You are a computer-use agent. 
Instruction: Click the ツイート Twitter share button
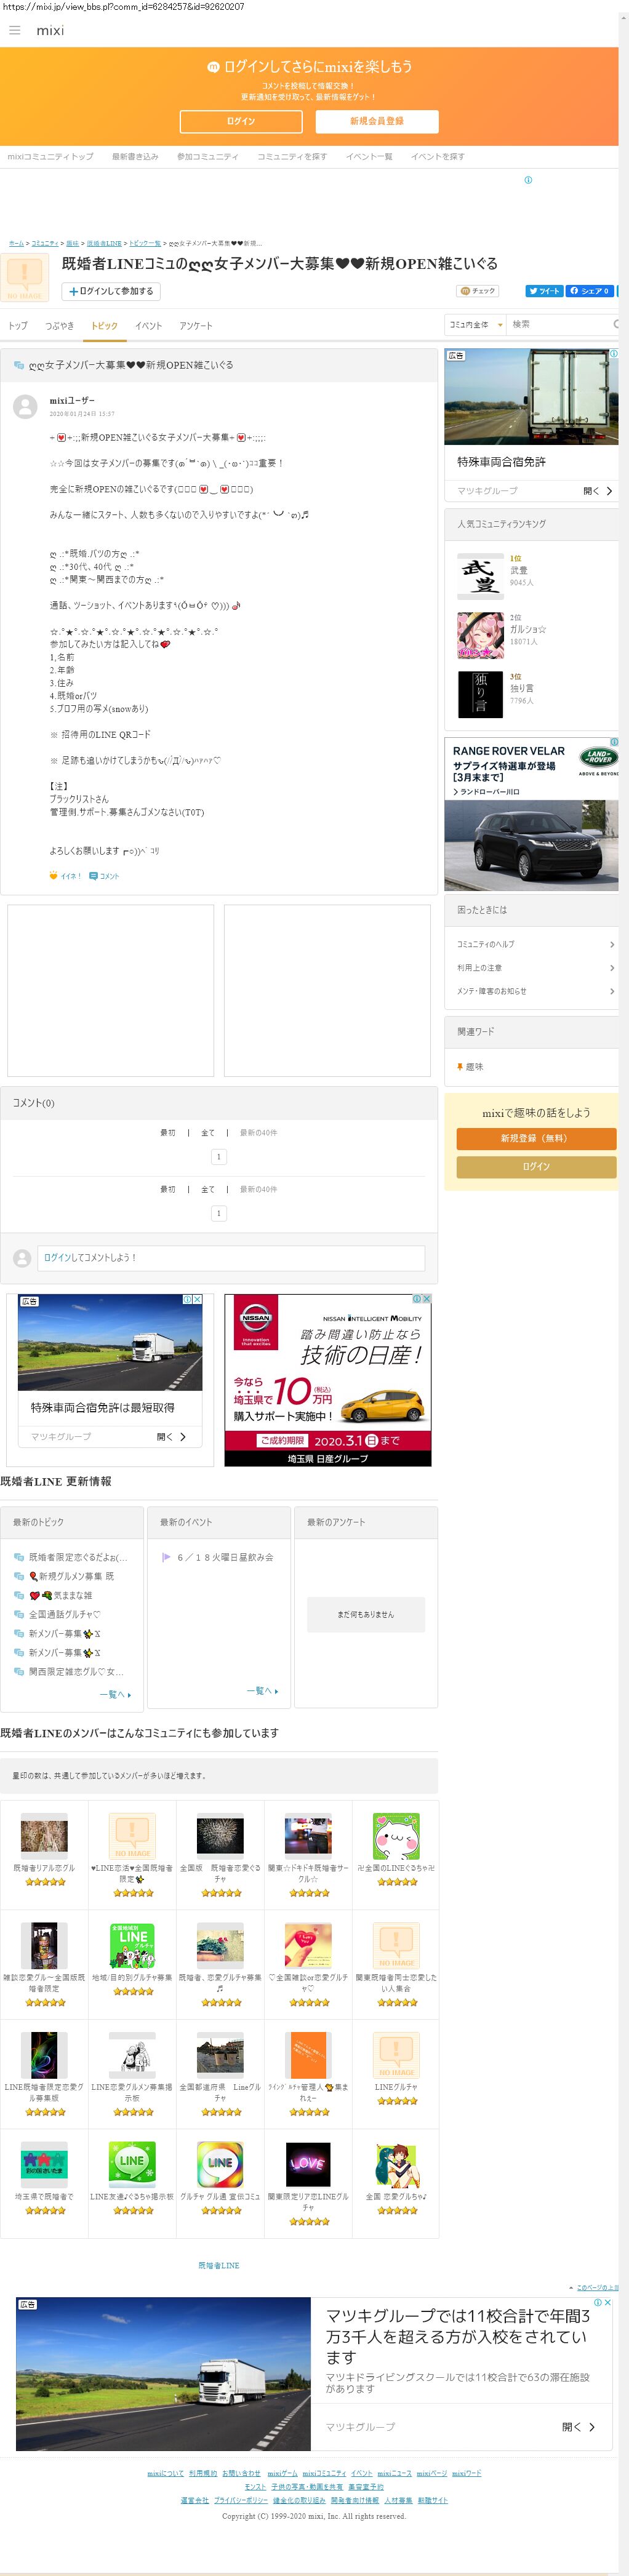[544, 291]
